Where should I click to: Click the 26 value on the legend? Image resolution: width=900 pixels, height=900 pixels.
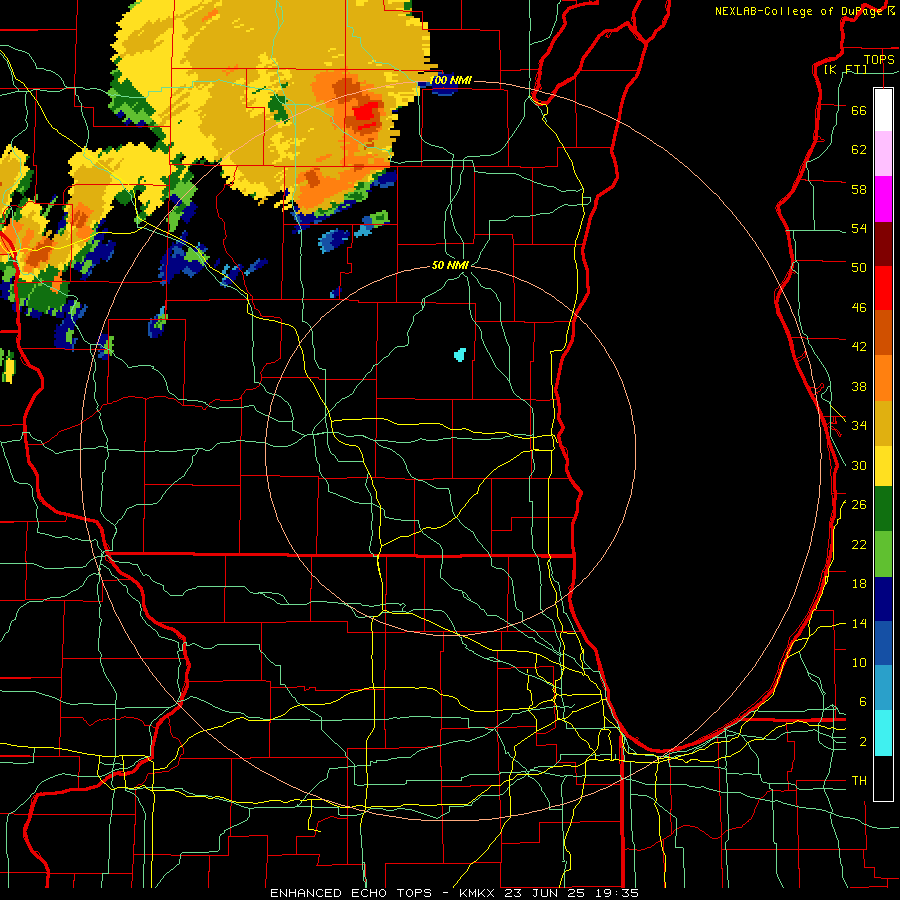pos(859,505)
